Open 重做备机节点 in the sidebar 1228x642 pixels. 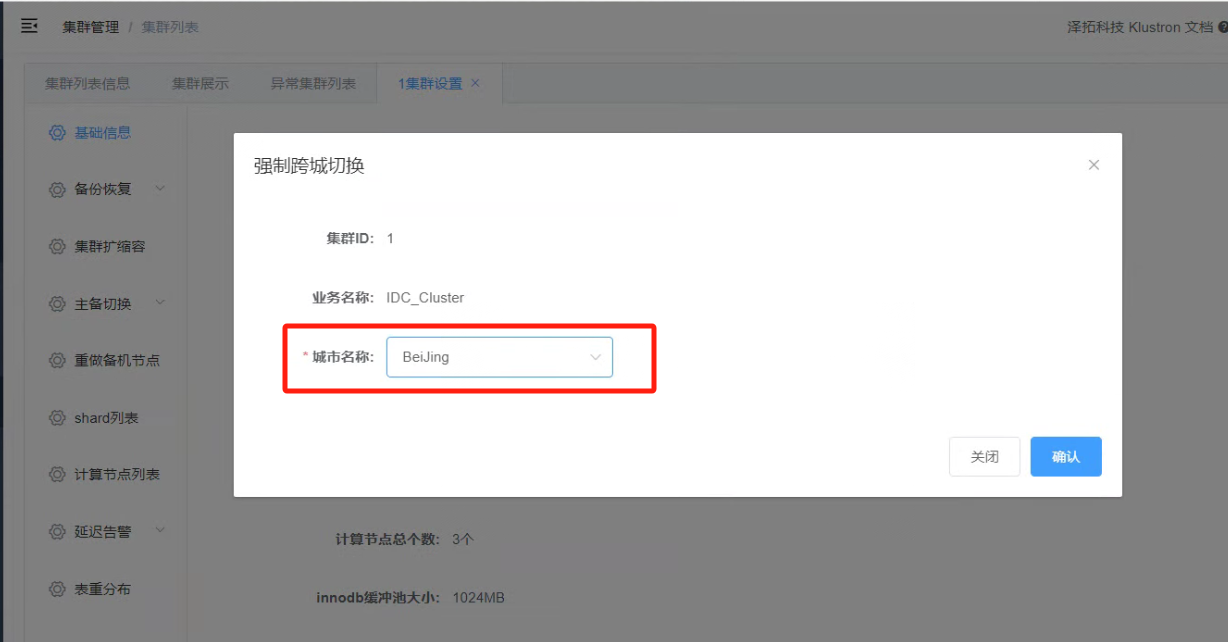click(117, 360)
